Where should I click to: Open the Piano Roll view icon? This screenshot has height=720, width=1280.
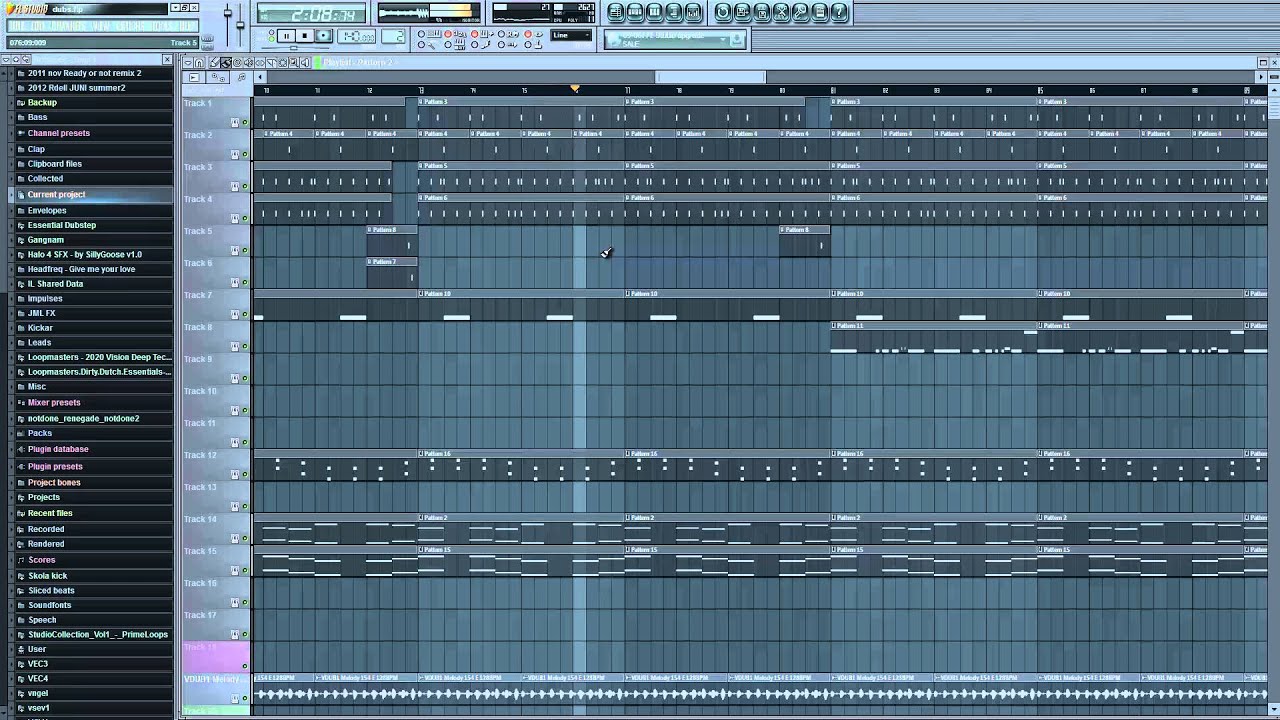[654, 12]
